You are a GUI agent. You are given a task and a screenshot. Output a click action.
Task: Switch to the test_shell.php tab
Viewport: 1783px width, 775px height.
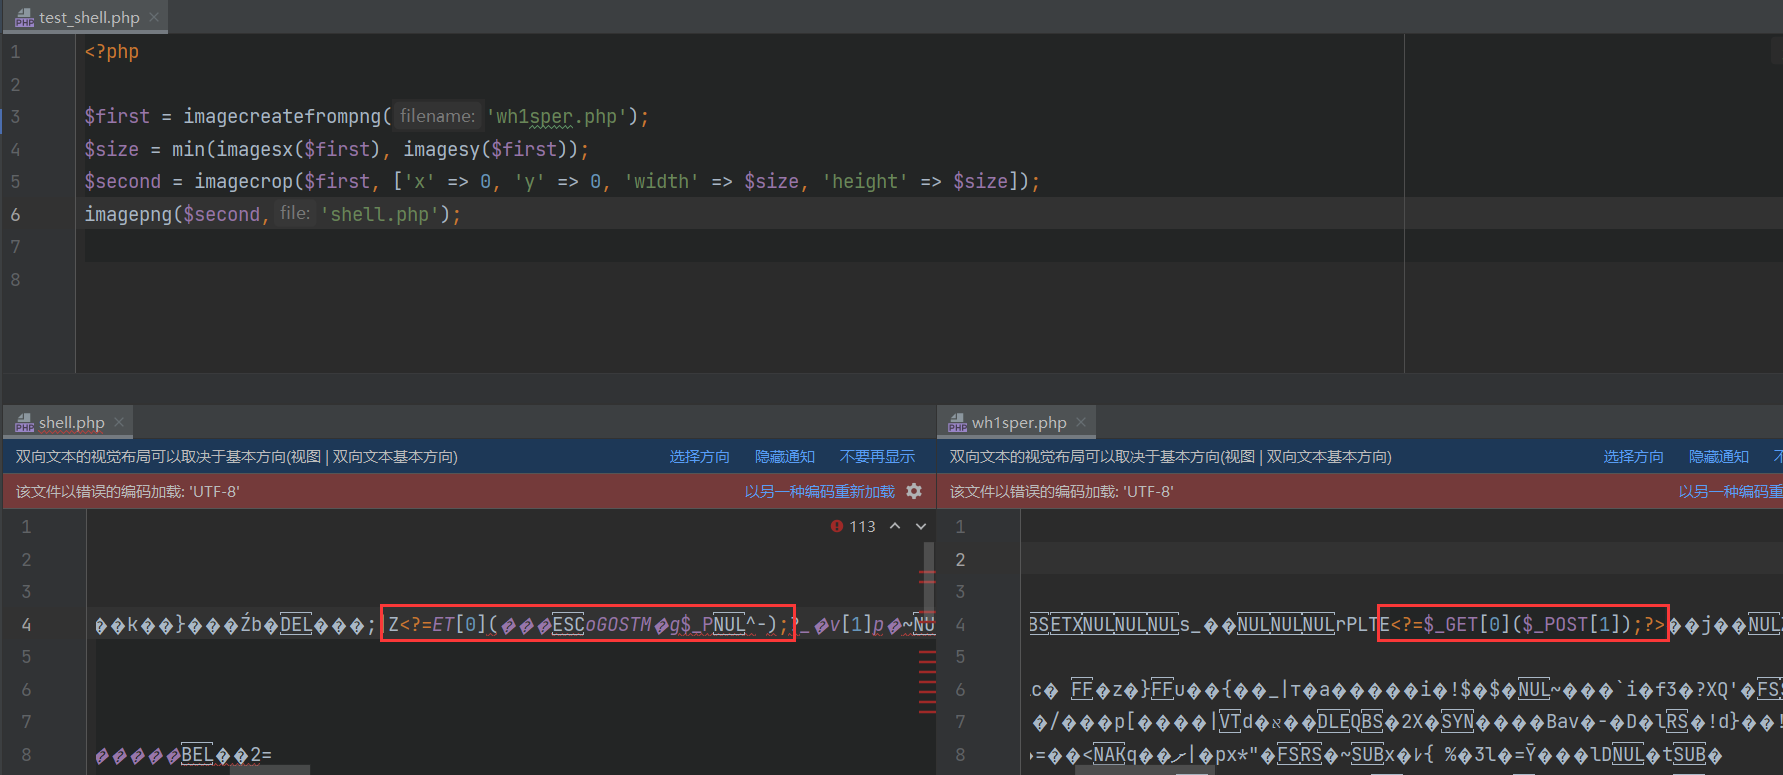(88, 17)
